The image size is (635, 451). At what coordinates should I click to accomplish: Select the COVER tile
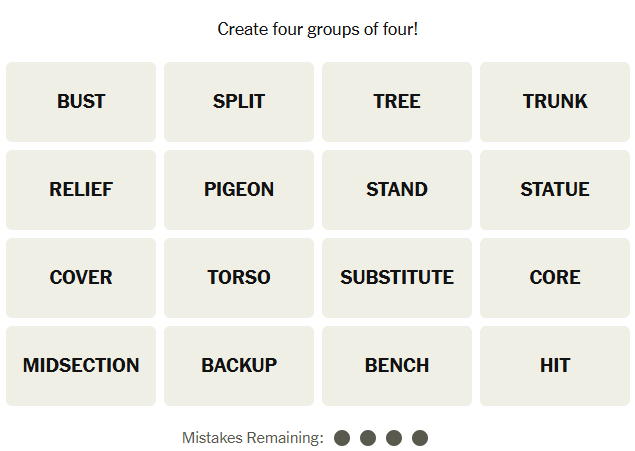[81, 278]
